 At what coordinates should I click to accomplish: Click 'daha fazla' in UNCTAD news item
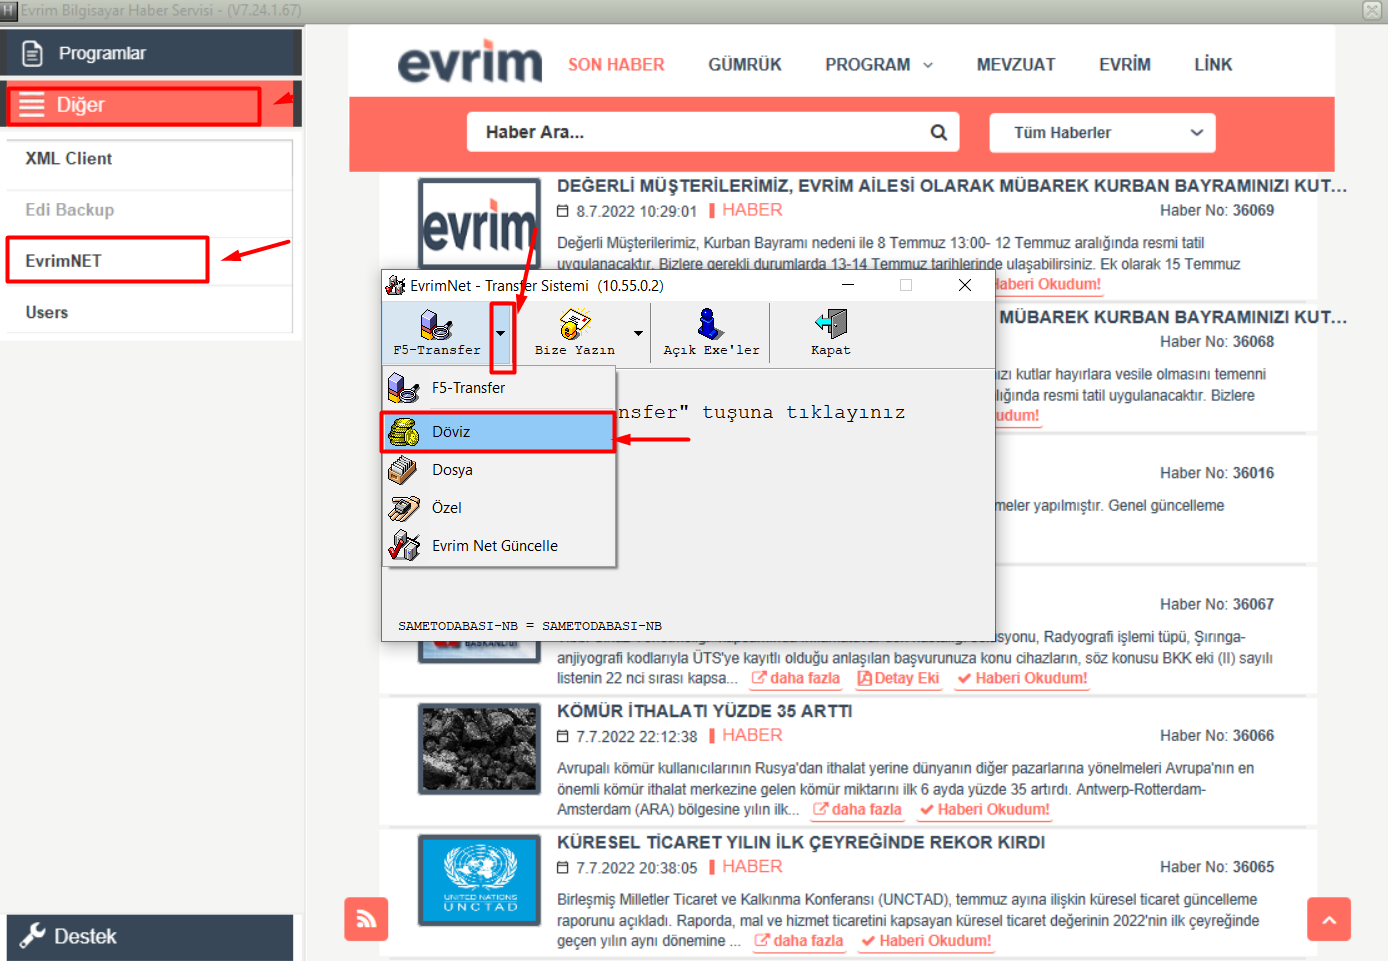coord(799,940)
